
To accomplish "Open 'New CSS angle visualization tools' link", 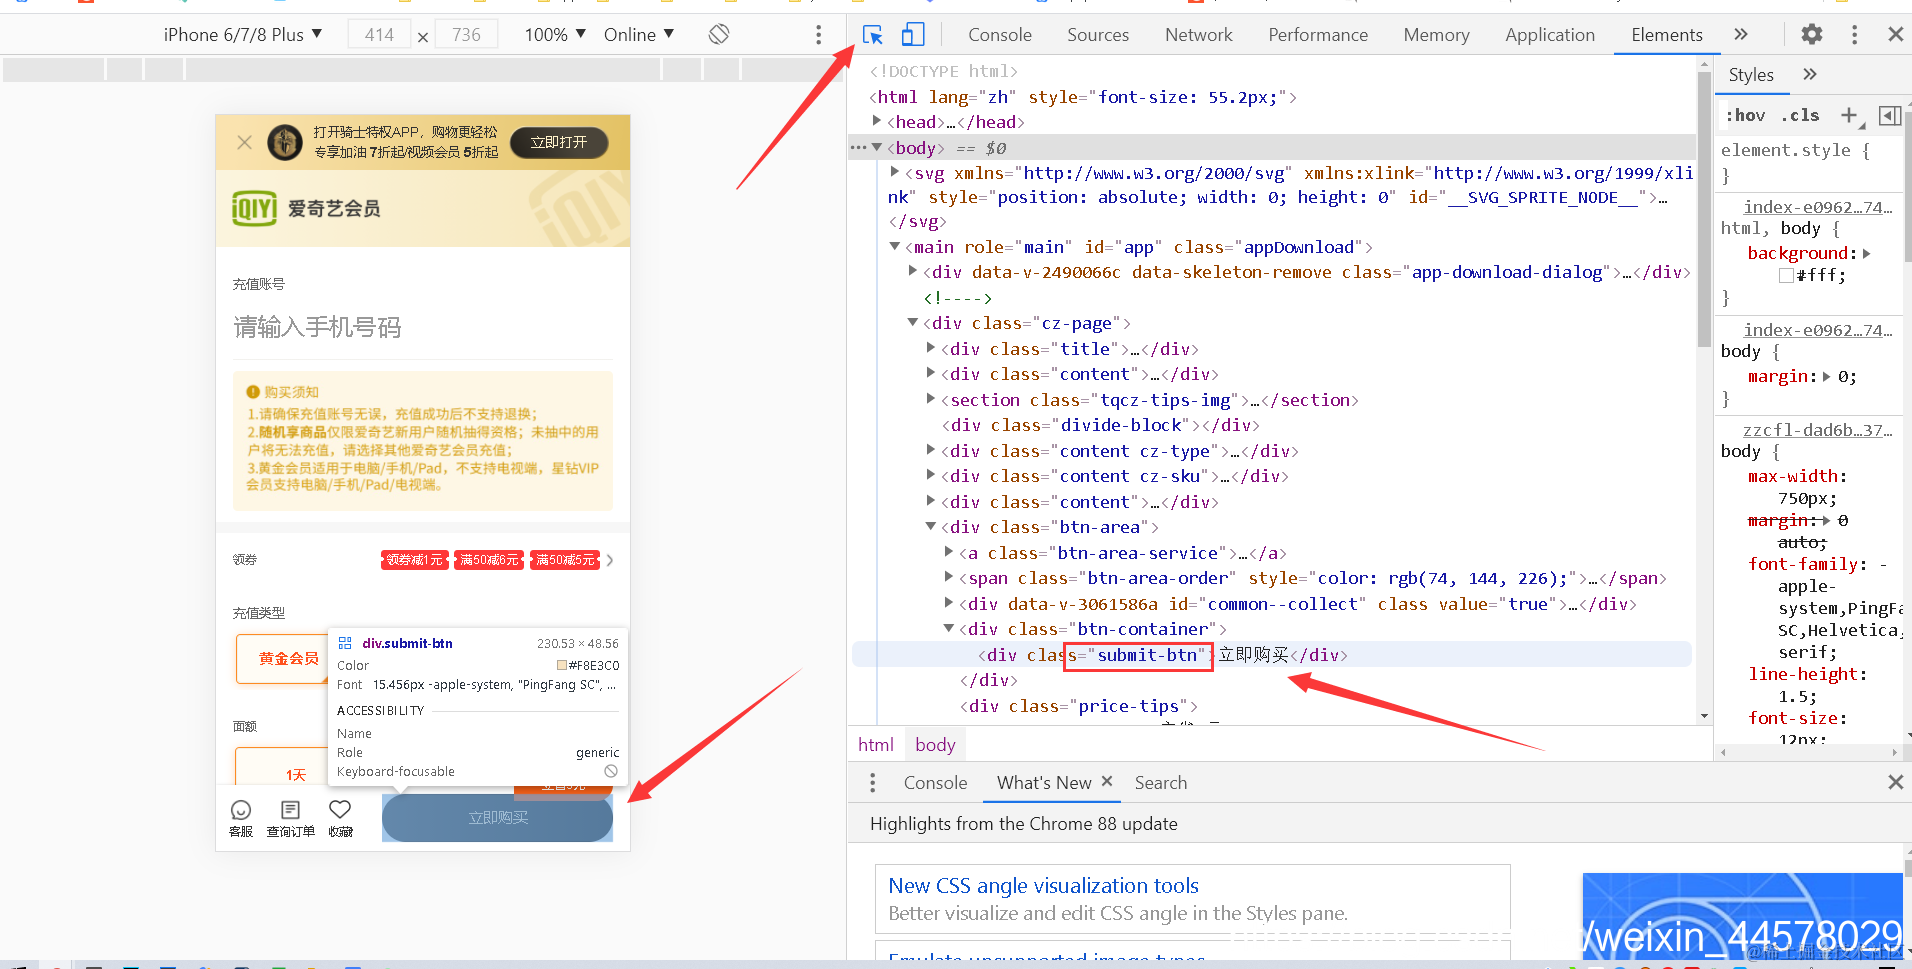I will [1043, 886].
